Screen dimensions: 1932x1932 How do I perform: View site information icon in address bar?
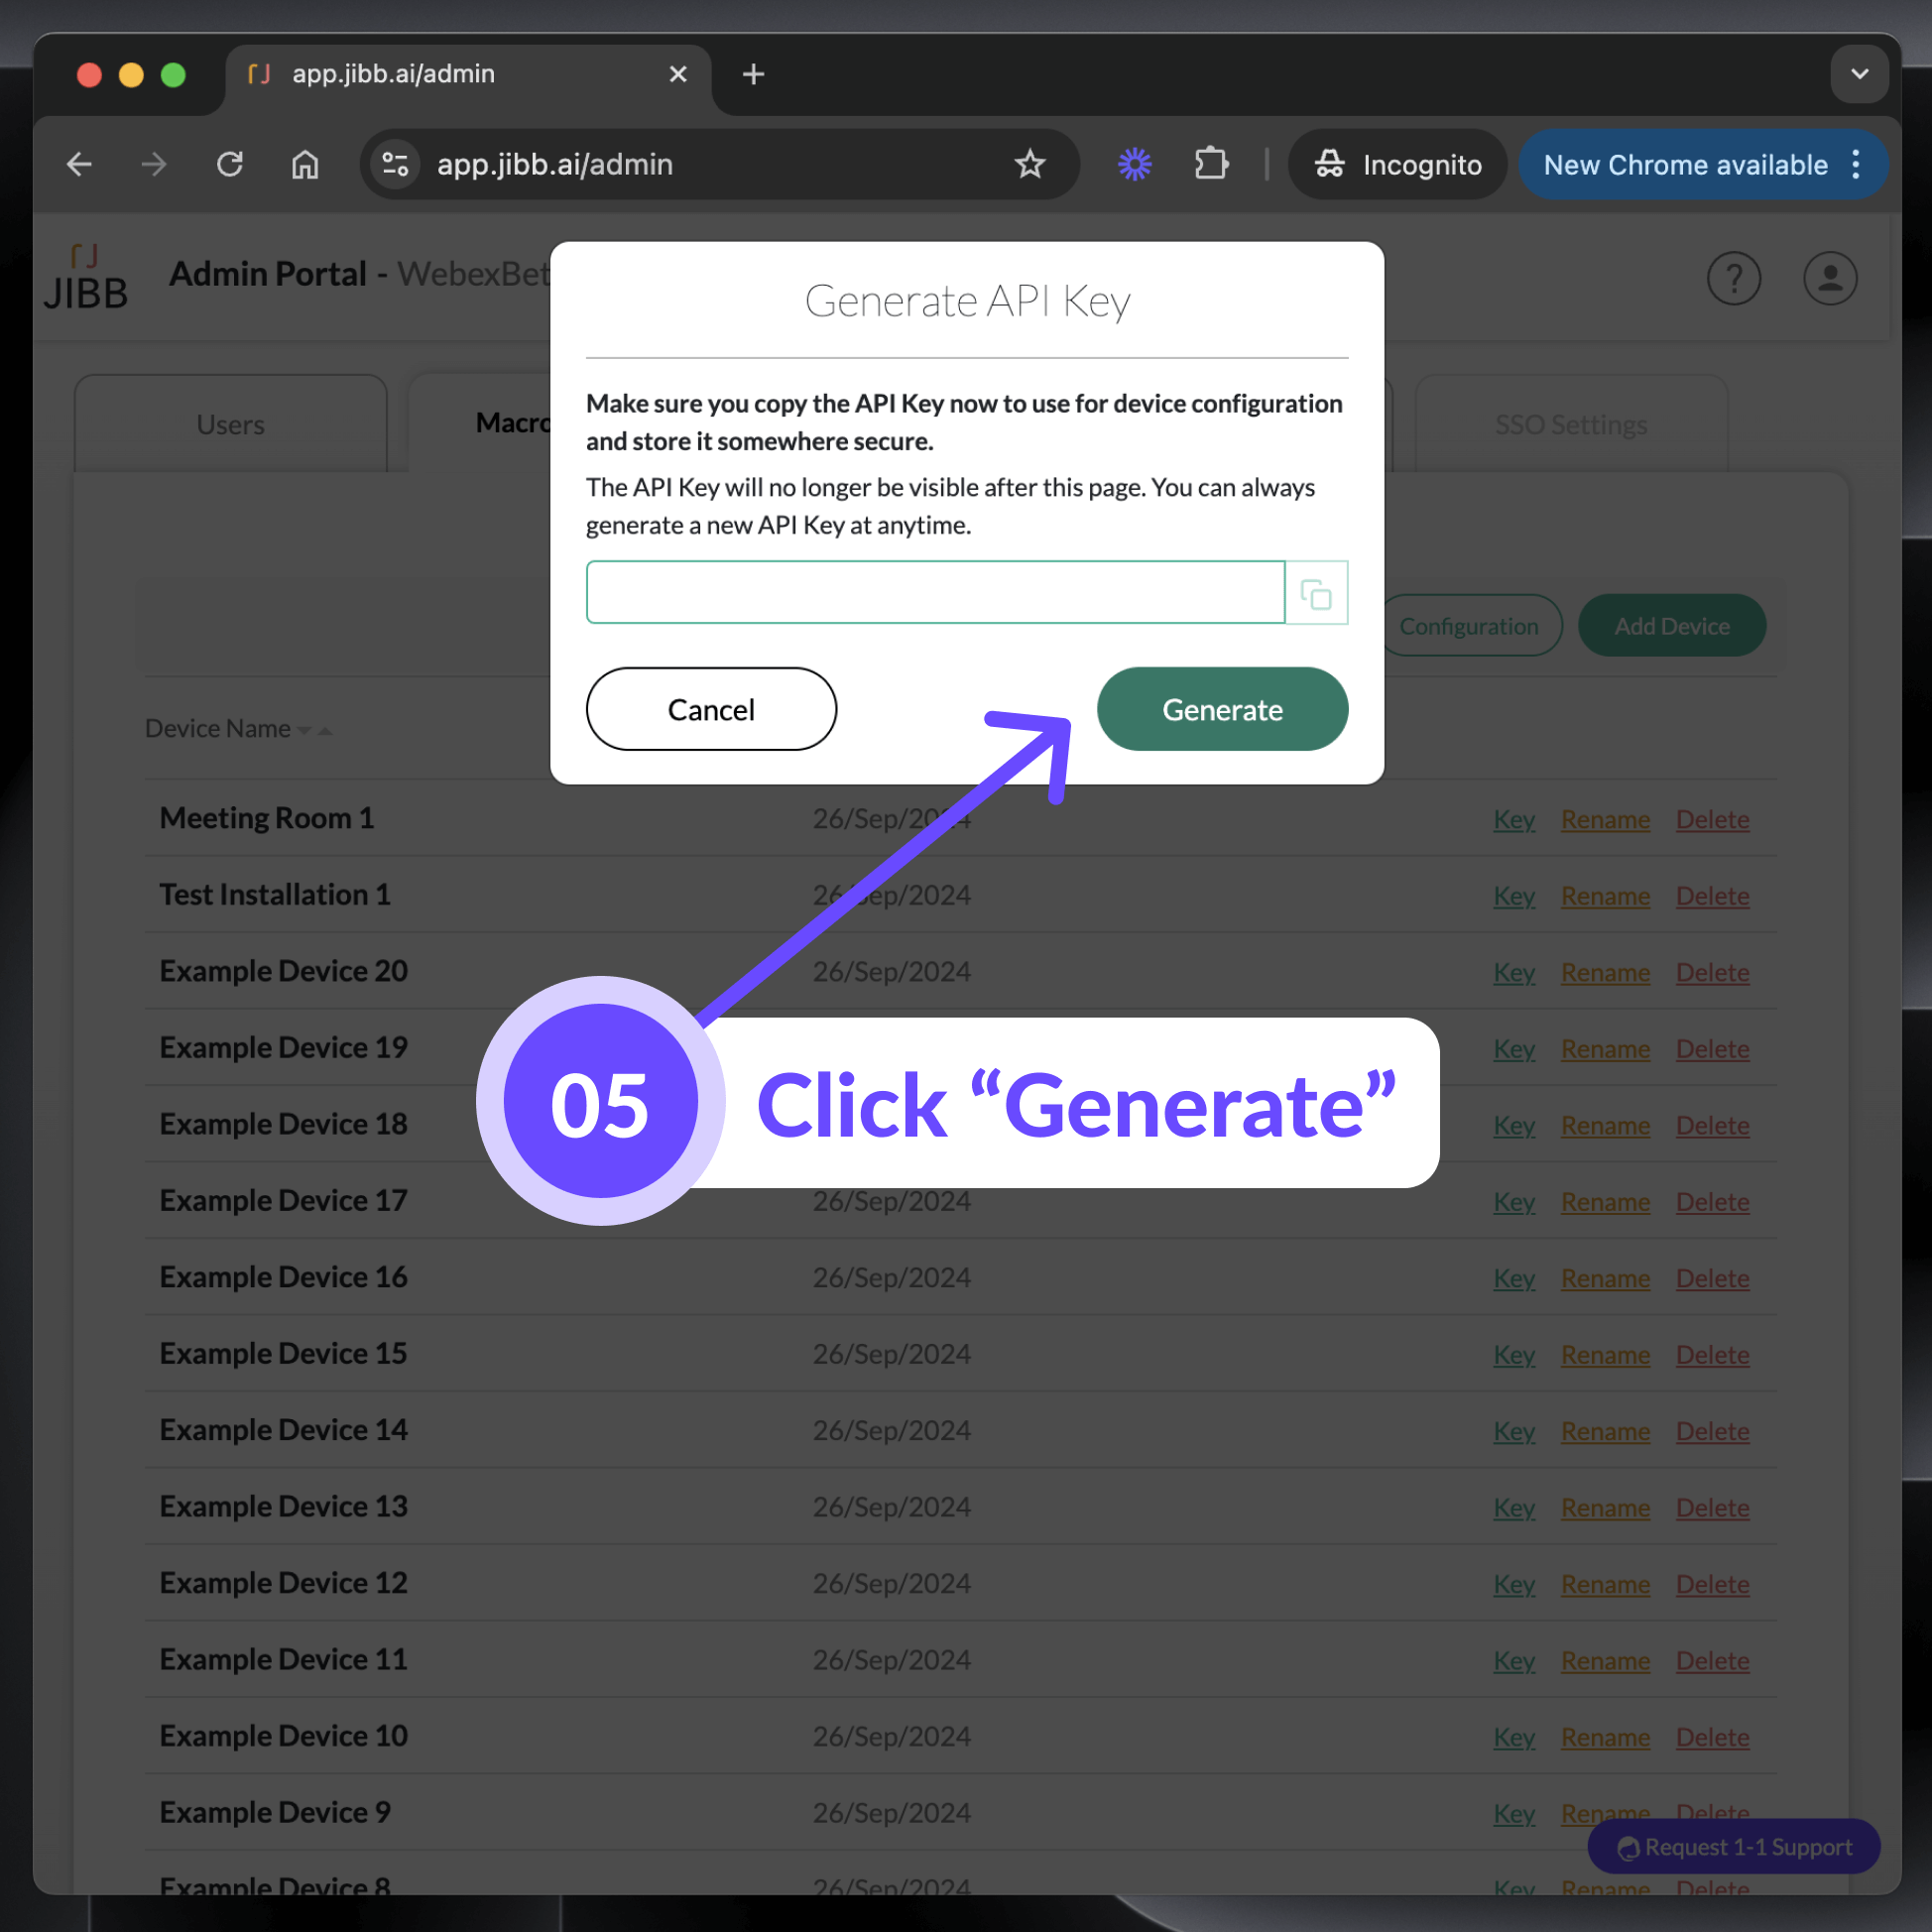point(395,164)
